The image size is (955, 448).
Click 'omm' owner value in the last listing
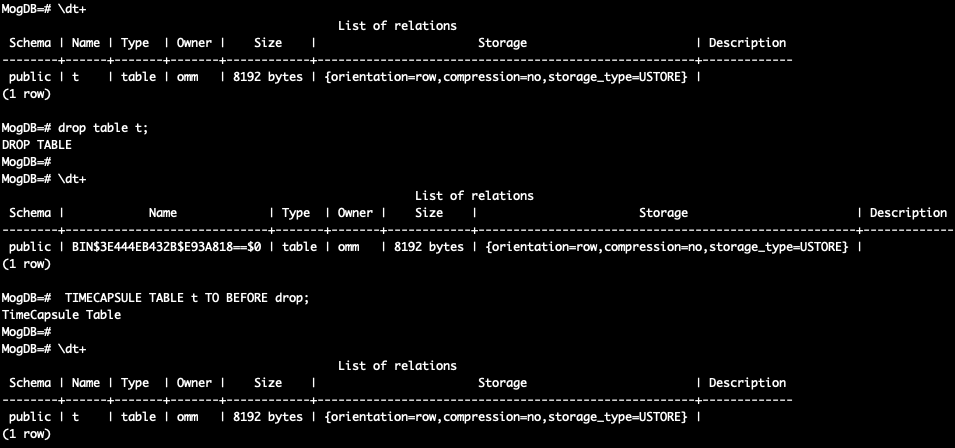(x=187, y=417)
